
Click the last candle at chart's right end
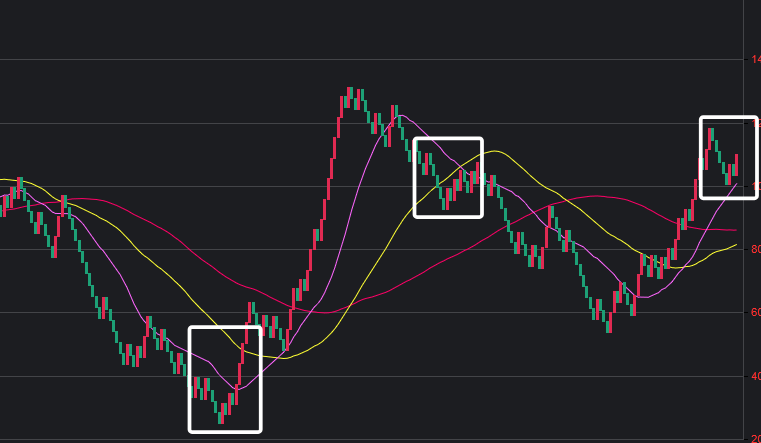click(736, 165)
